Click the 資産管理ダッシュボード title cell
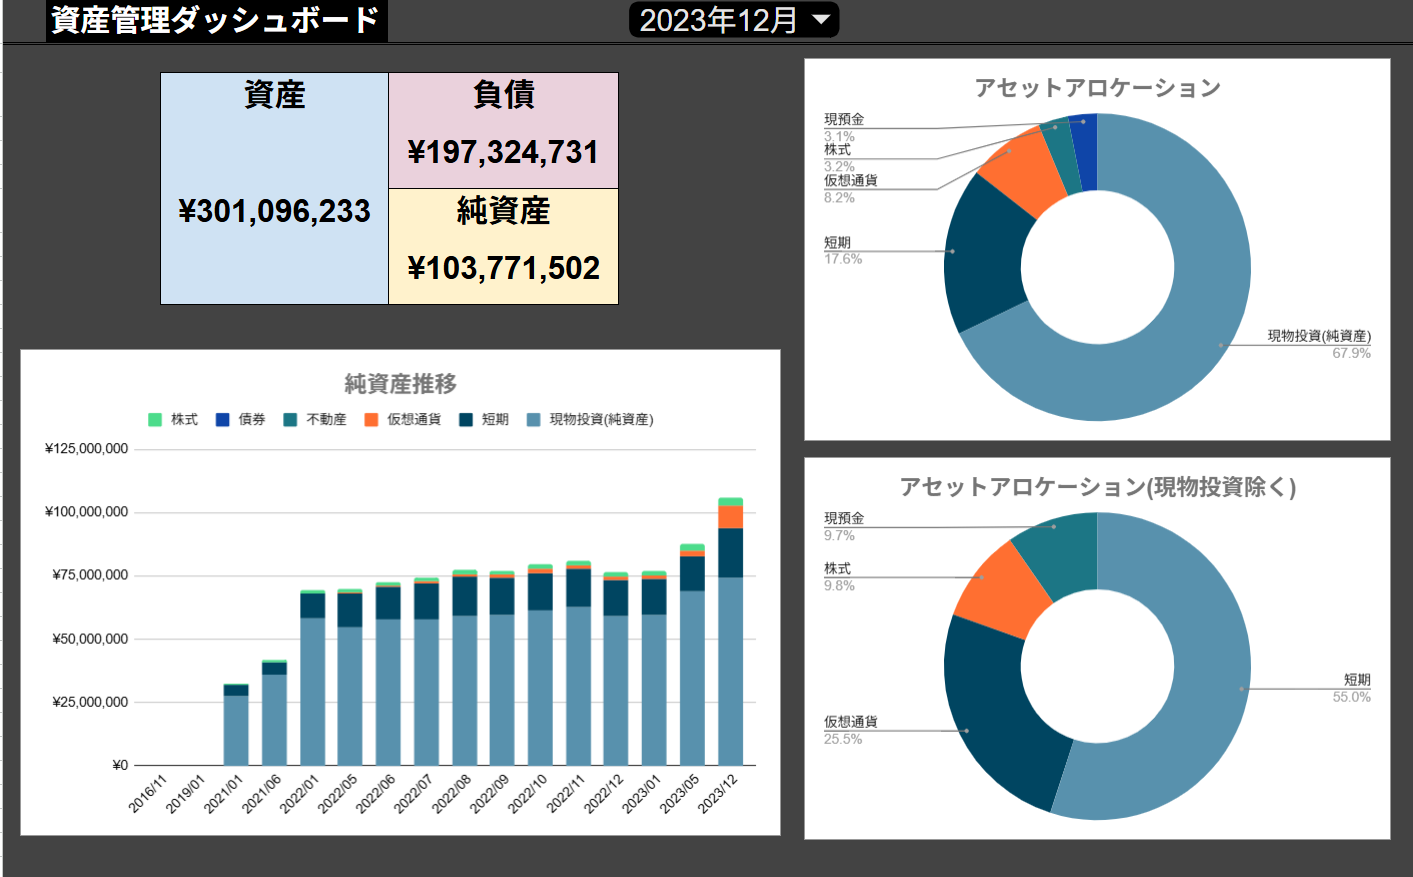This screenshot has width=1413, height=877. pyautogui.click(x=216, y=20)
